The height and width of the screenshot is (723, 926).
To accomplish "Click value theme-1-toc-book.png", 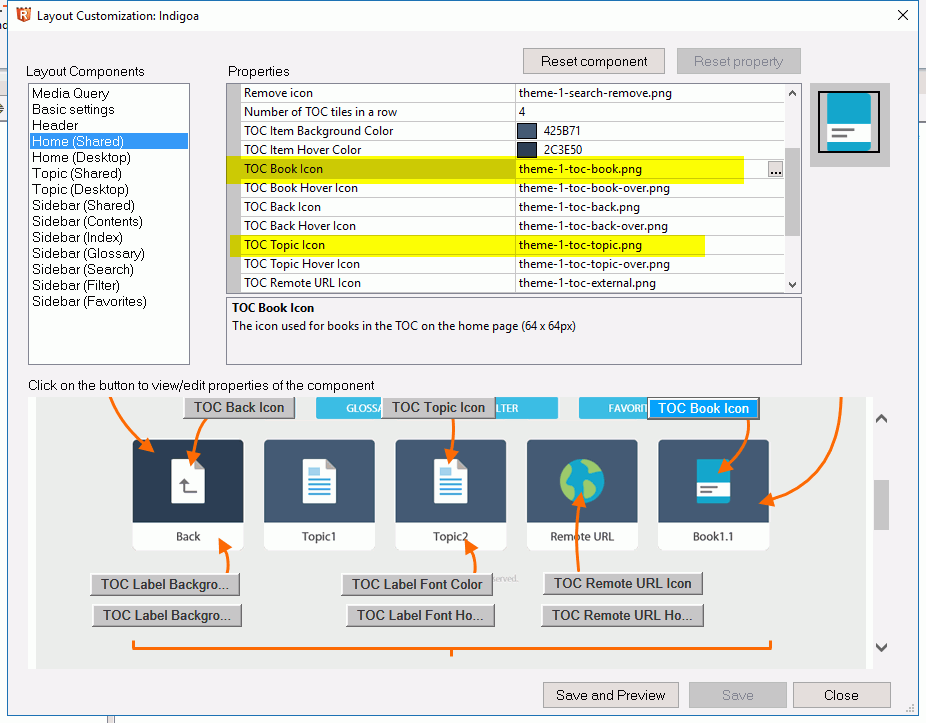I will click(580, 170).
